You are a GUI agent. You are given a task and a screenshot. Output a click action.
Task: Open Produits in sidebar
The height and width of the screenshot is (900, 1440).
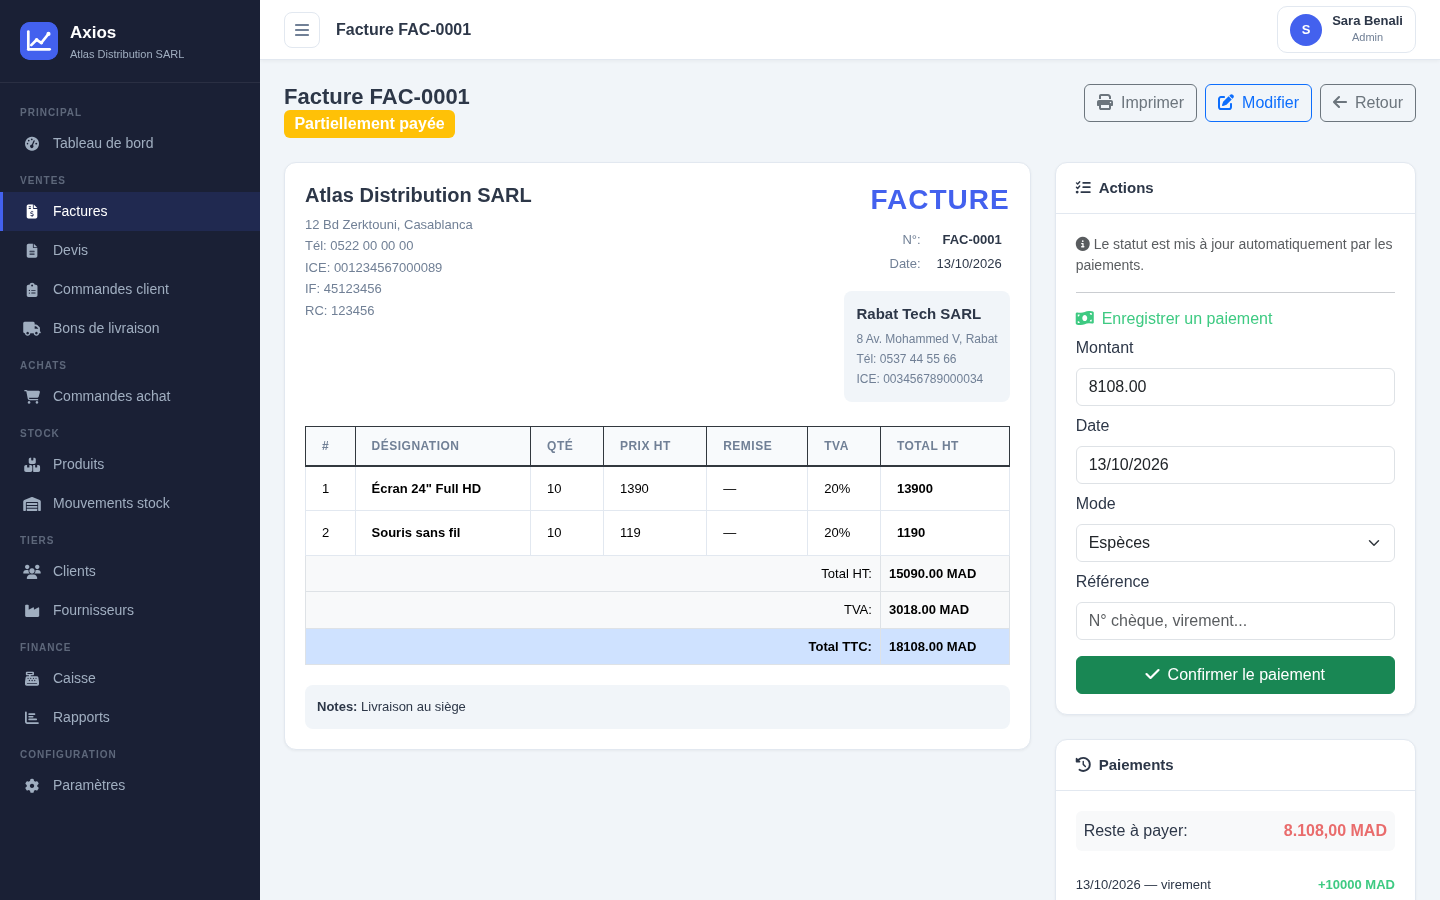click(x=130, y=464)
